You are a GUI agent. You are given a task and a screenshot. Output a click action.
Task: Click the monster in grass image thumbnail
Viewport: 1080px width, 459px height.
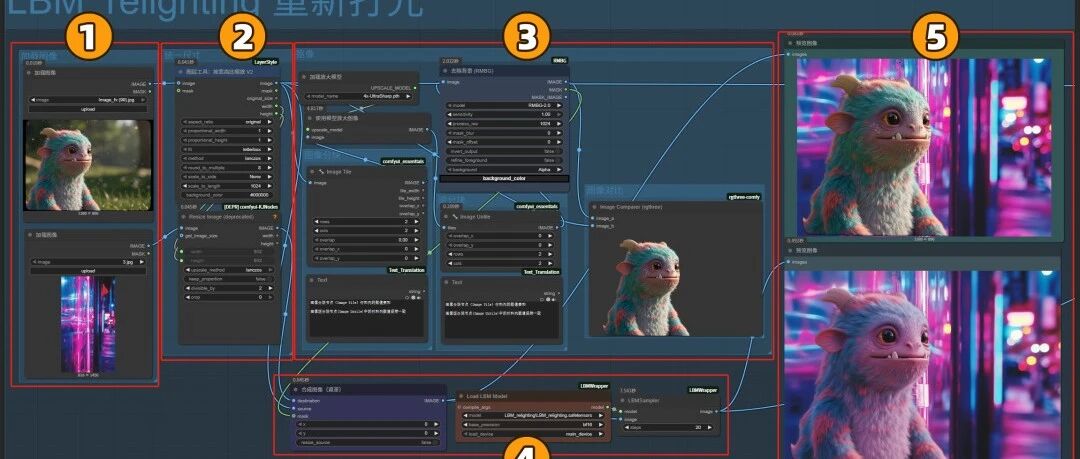point(88,165)
